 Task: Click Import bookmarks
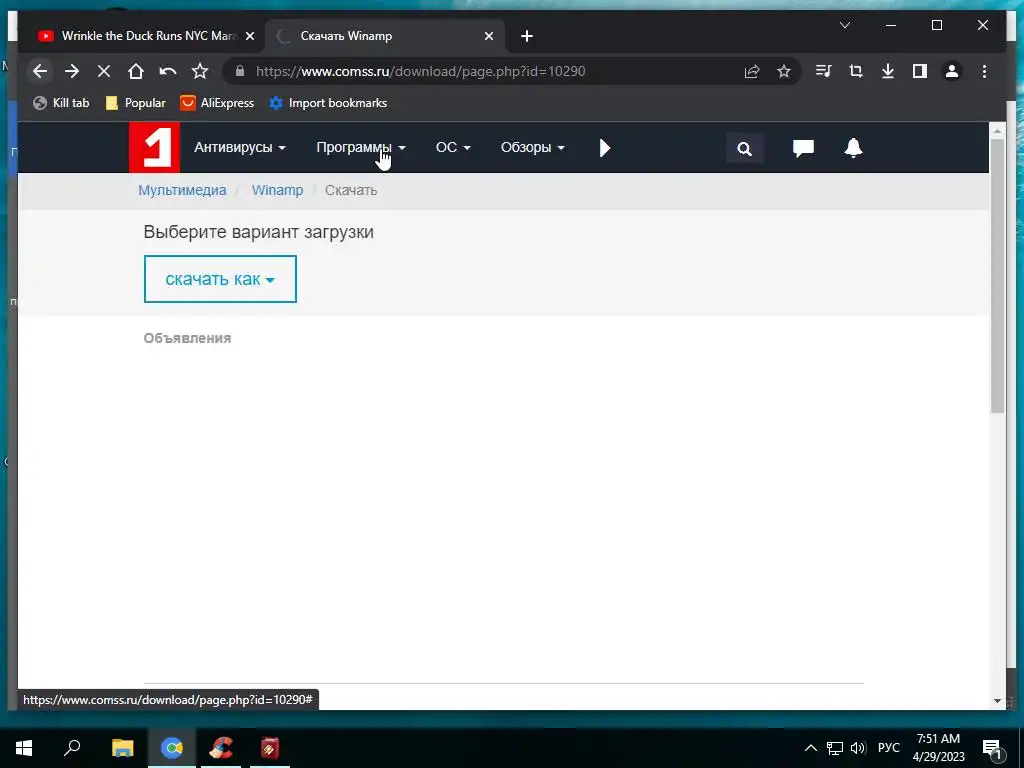click(x=328, y=103)
